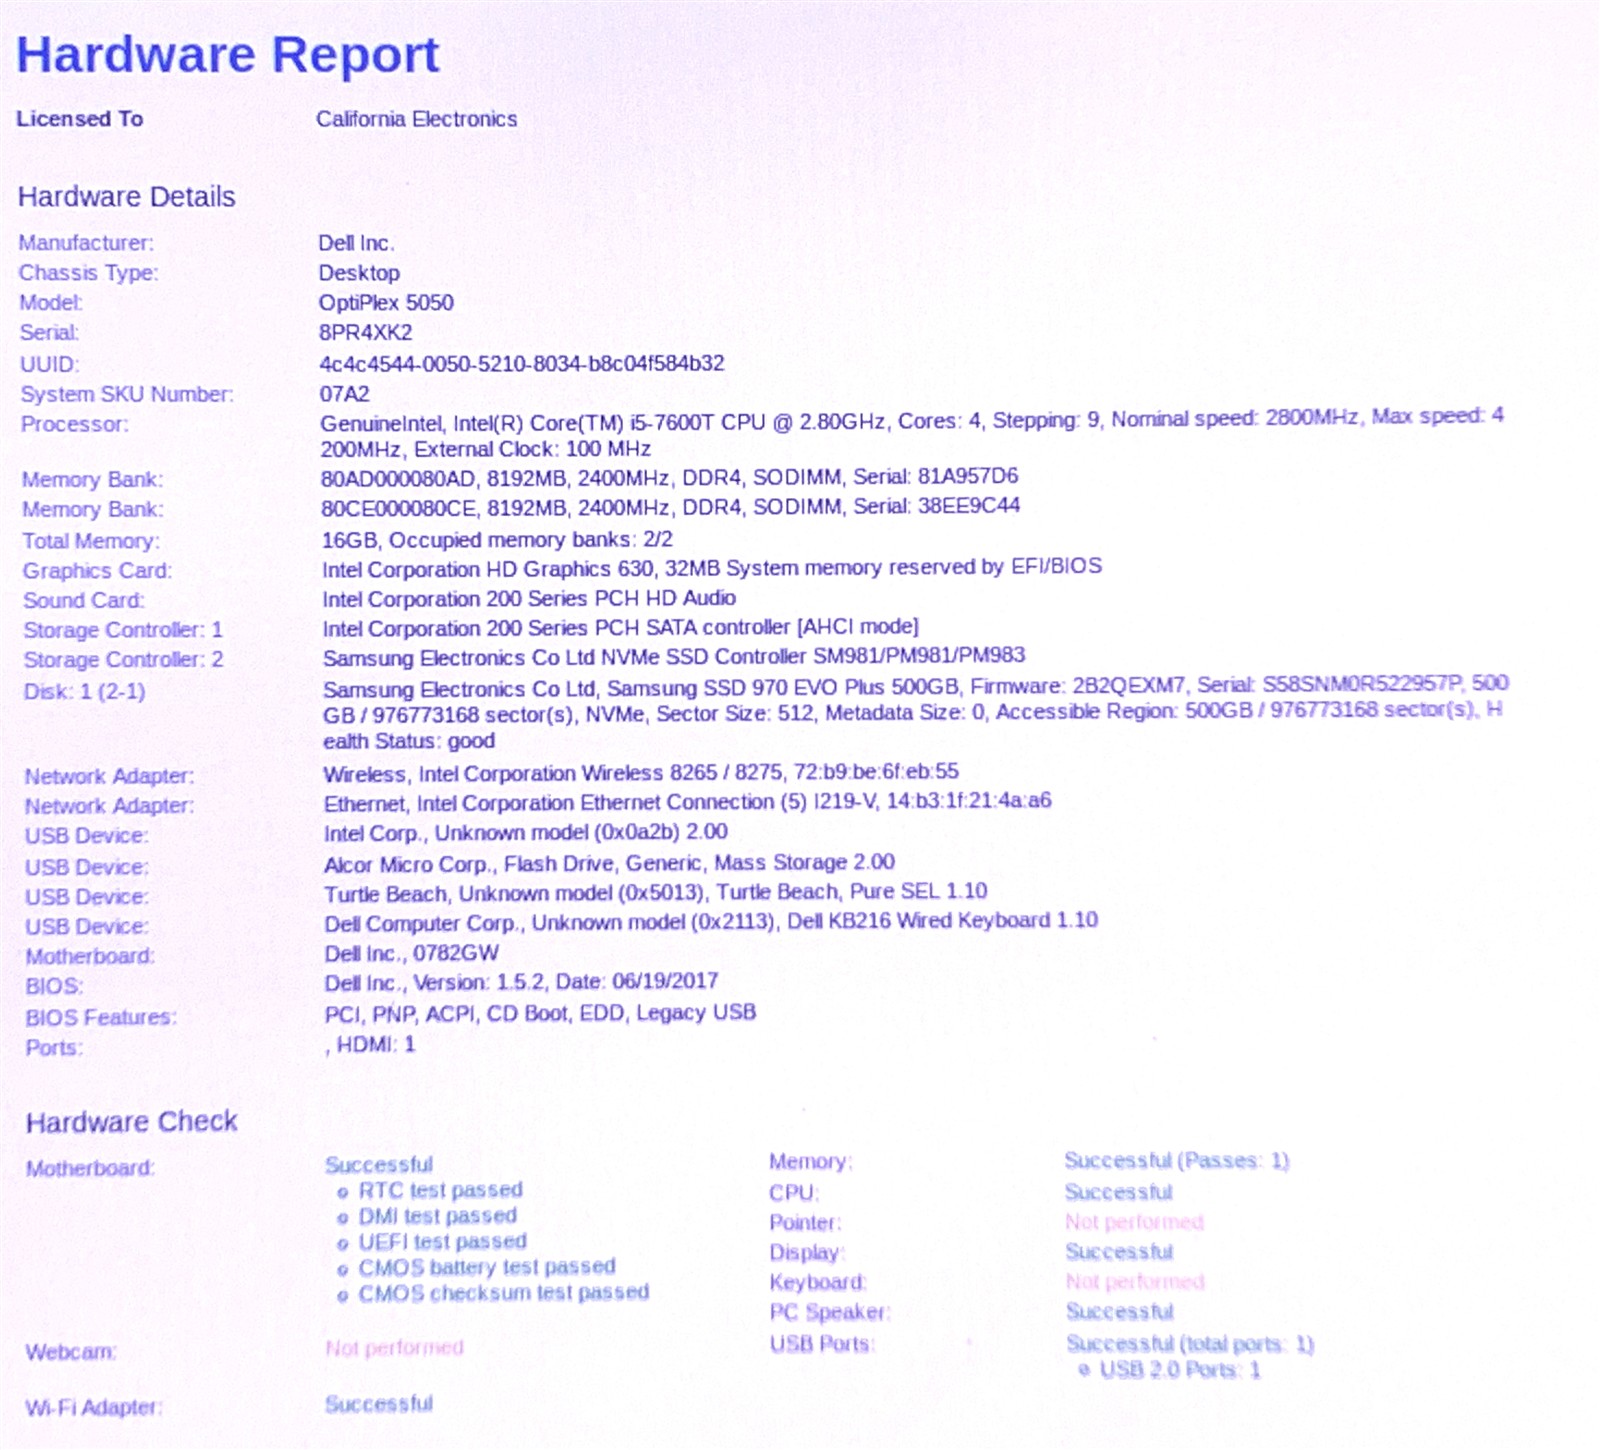Image resolution: width=1600 pixels, height=1450 pixels.
Task: Select the CPU Successful status
Action: pos(1118,1192)
